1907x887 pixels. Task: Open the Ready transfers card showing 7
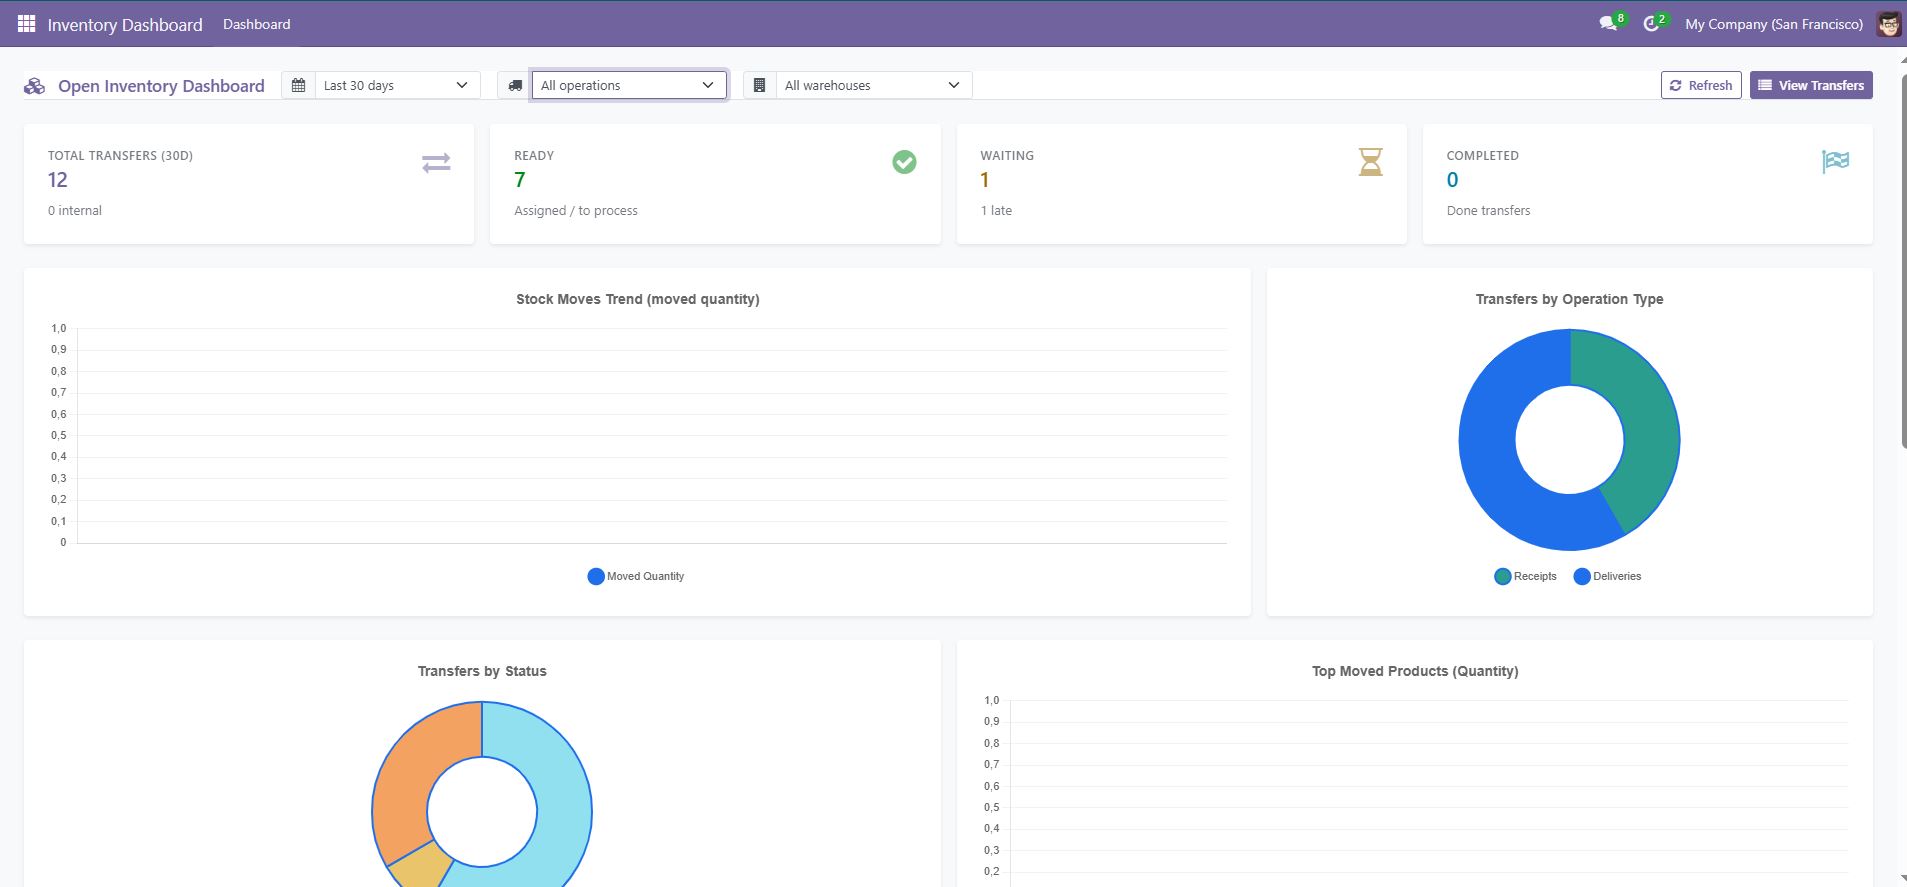point(715,184)
